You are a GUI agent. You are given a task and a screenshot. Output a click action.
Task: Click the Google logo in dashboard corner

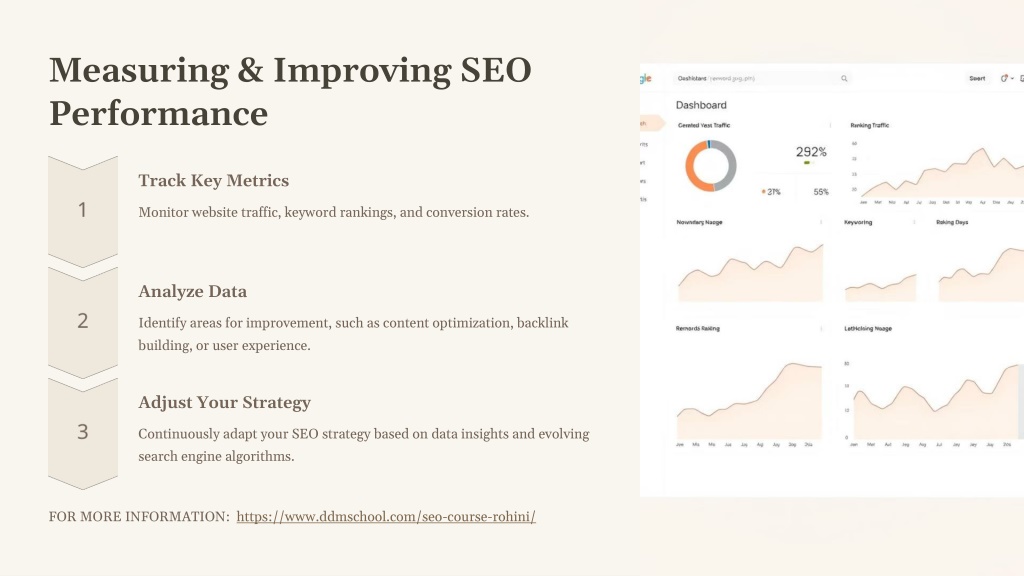click(x=645, y=78)
